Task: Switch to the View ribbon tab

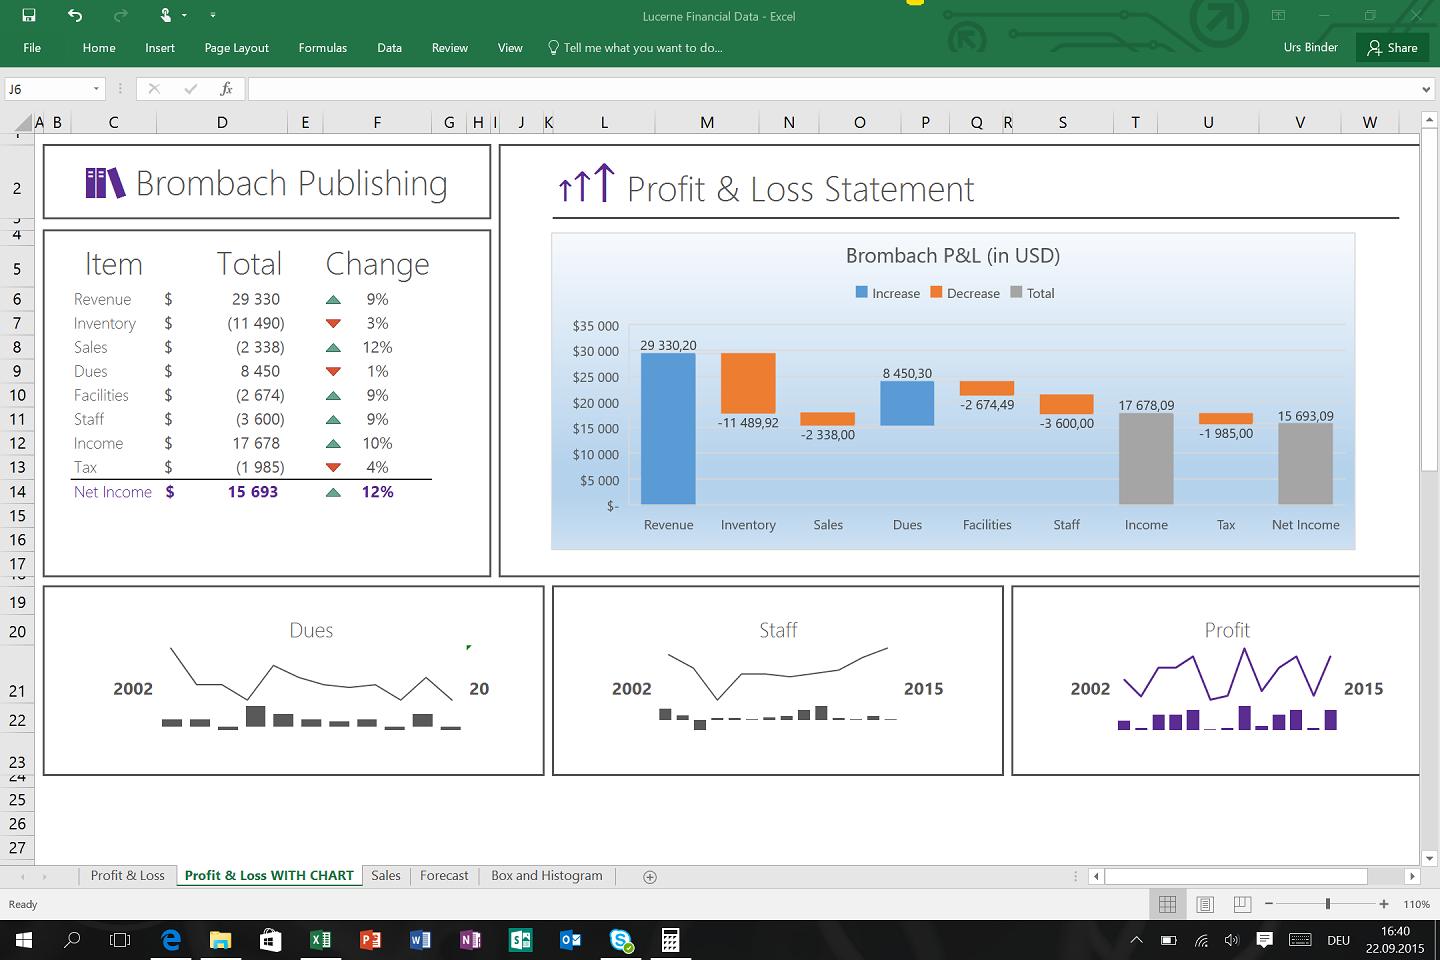Action: point(510,48)
